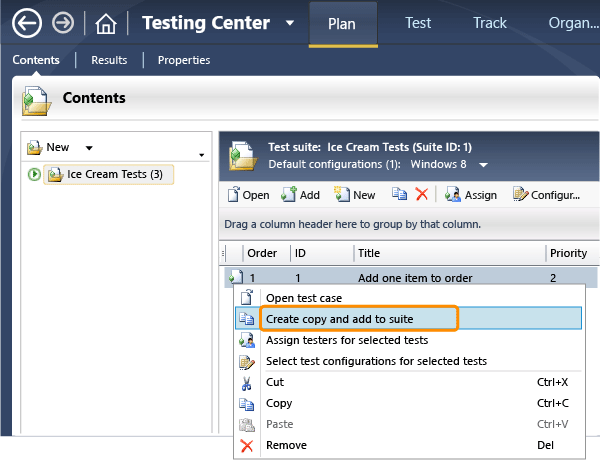Click the Configurations toolbar button

tap(546, 195)
